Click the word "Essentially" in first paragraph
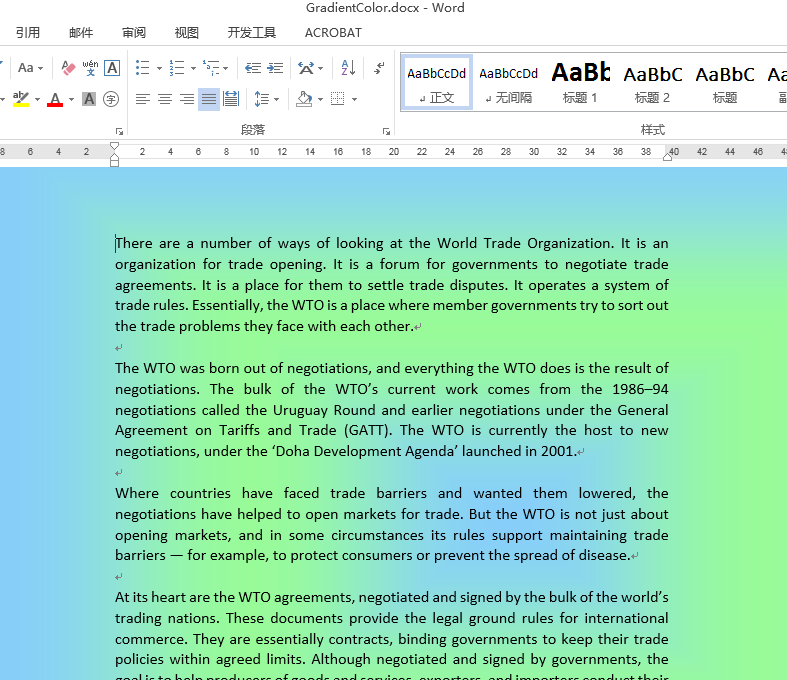This screenshot has height=680, width=787. point(226,306)
